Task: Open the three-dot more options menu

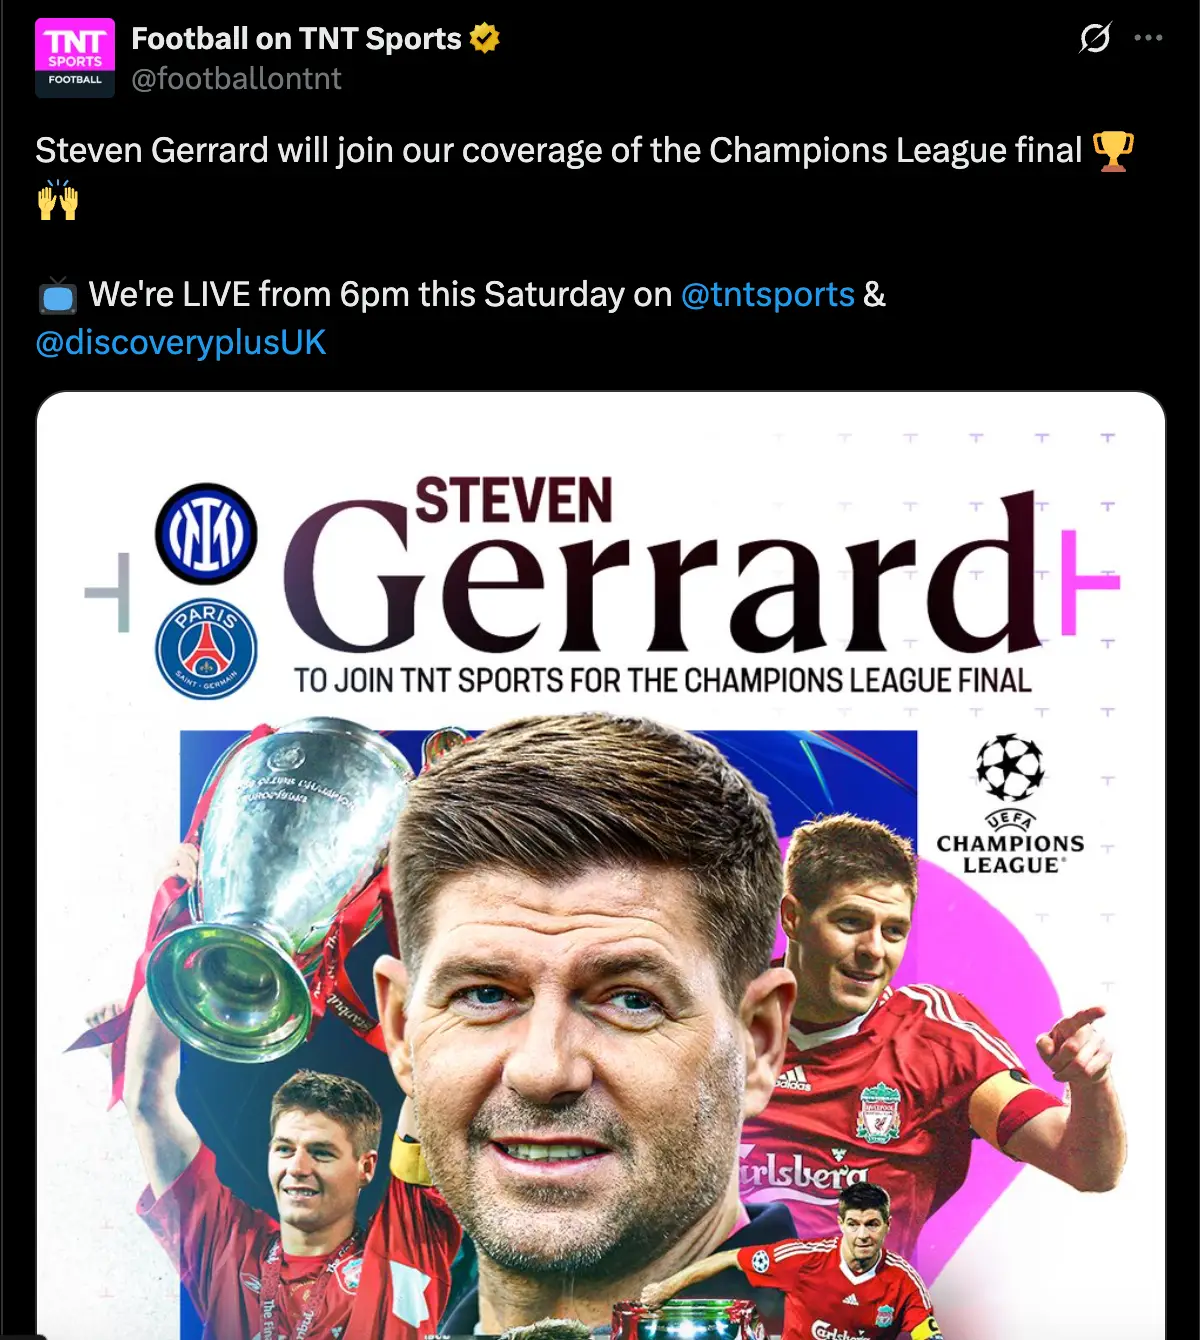Action: point(1148,38)
